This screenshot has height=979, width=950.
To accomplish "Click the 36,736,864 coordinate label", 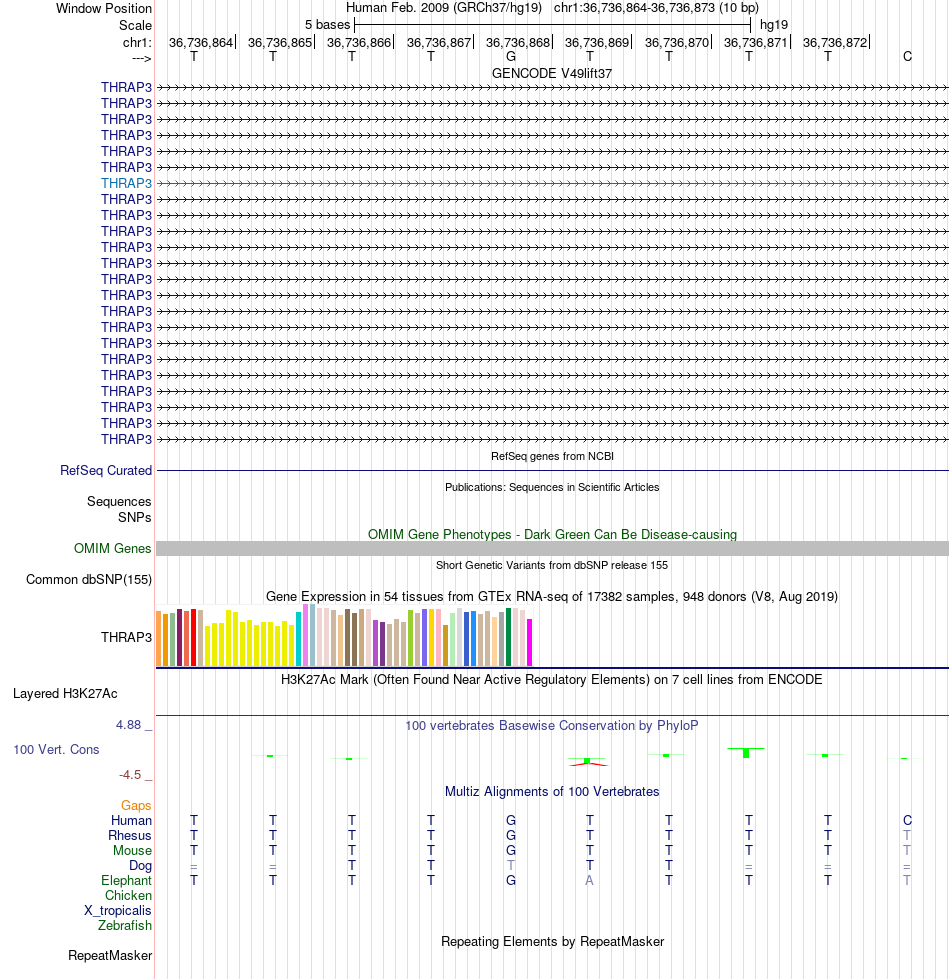I will pyautogui.click(x=200, y=42).
